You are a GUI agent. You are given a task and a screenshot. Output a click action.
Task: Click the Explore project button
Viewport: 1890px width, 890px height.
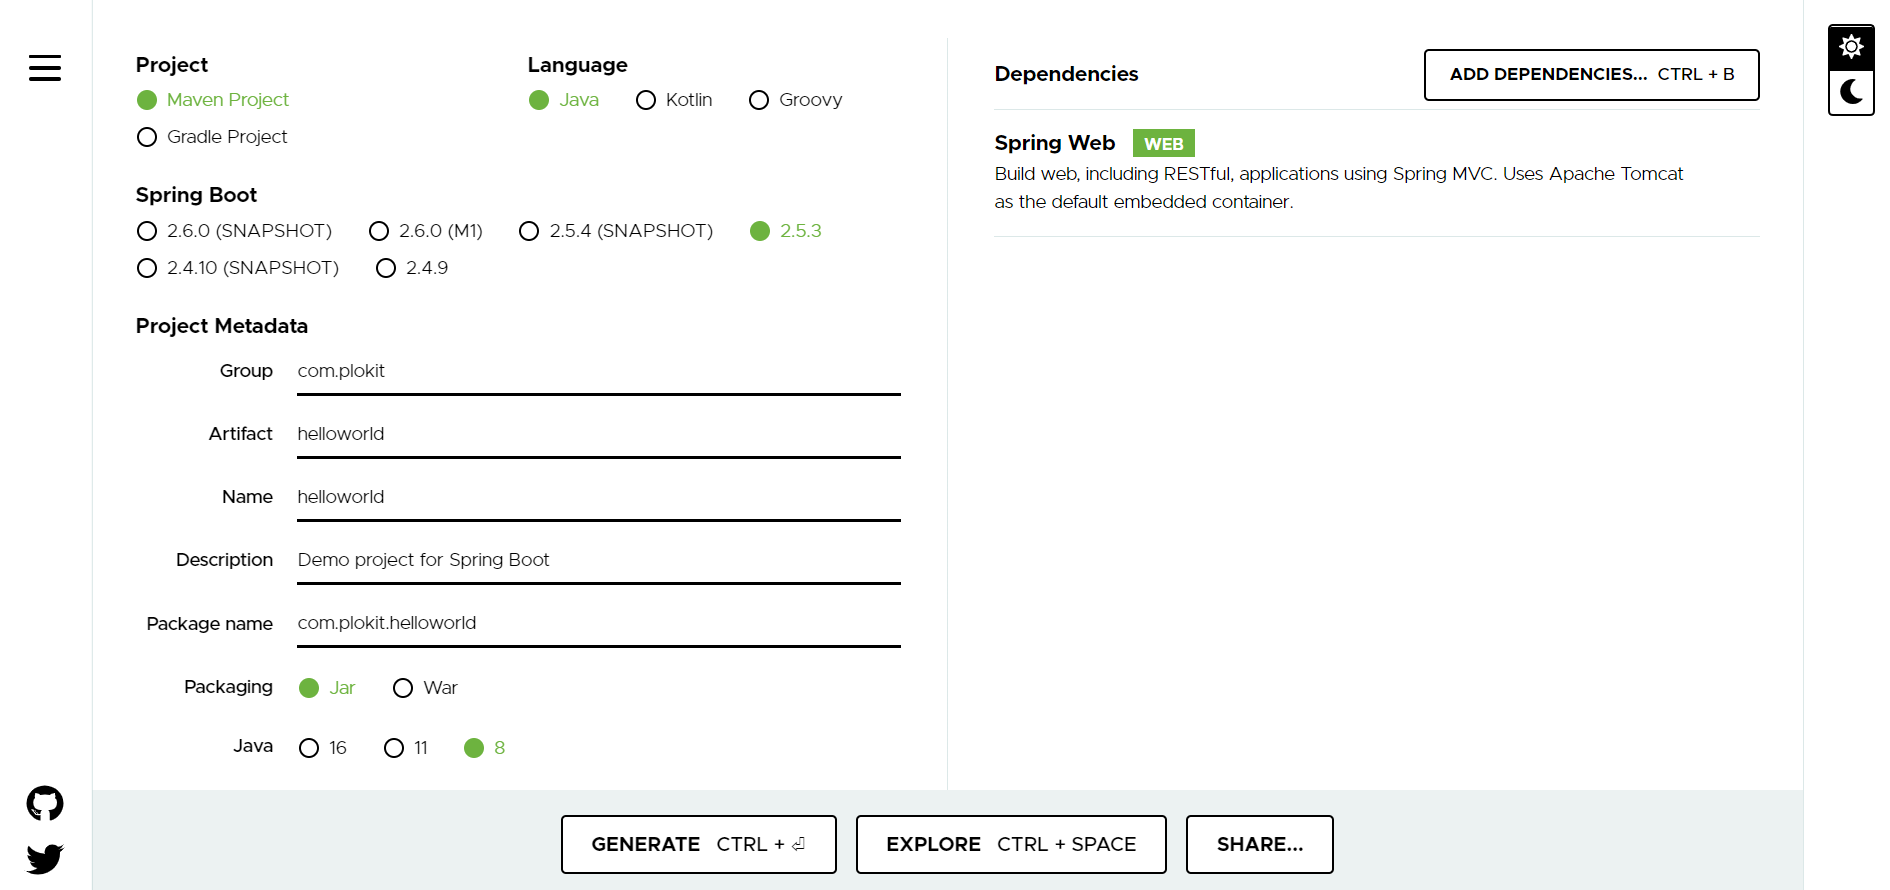(1011, 844)
